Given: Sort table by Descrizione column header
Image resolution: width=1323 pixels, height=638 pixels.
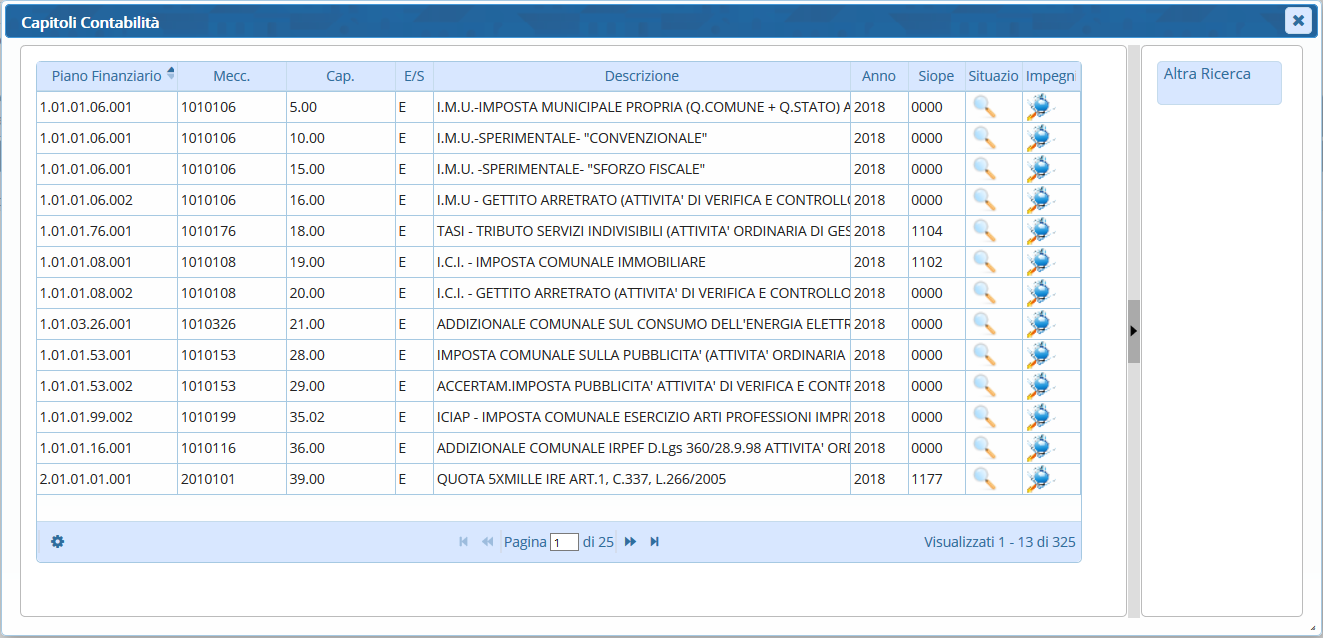Looking at the screenshot, I should 641,76.
